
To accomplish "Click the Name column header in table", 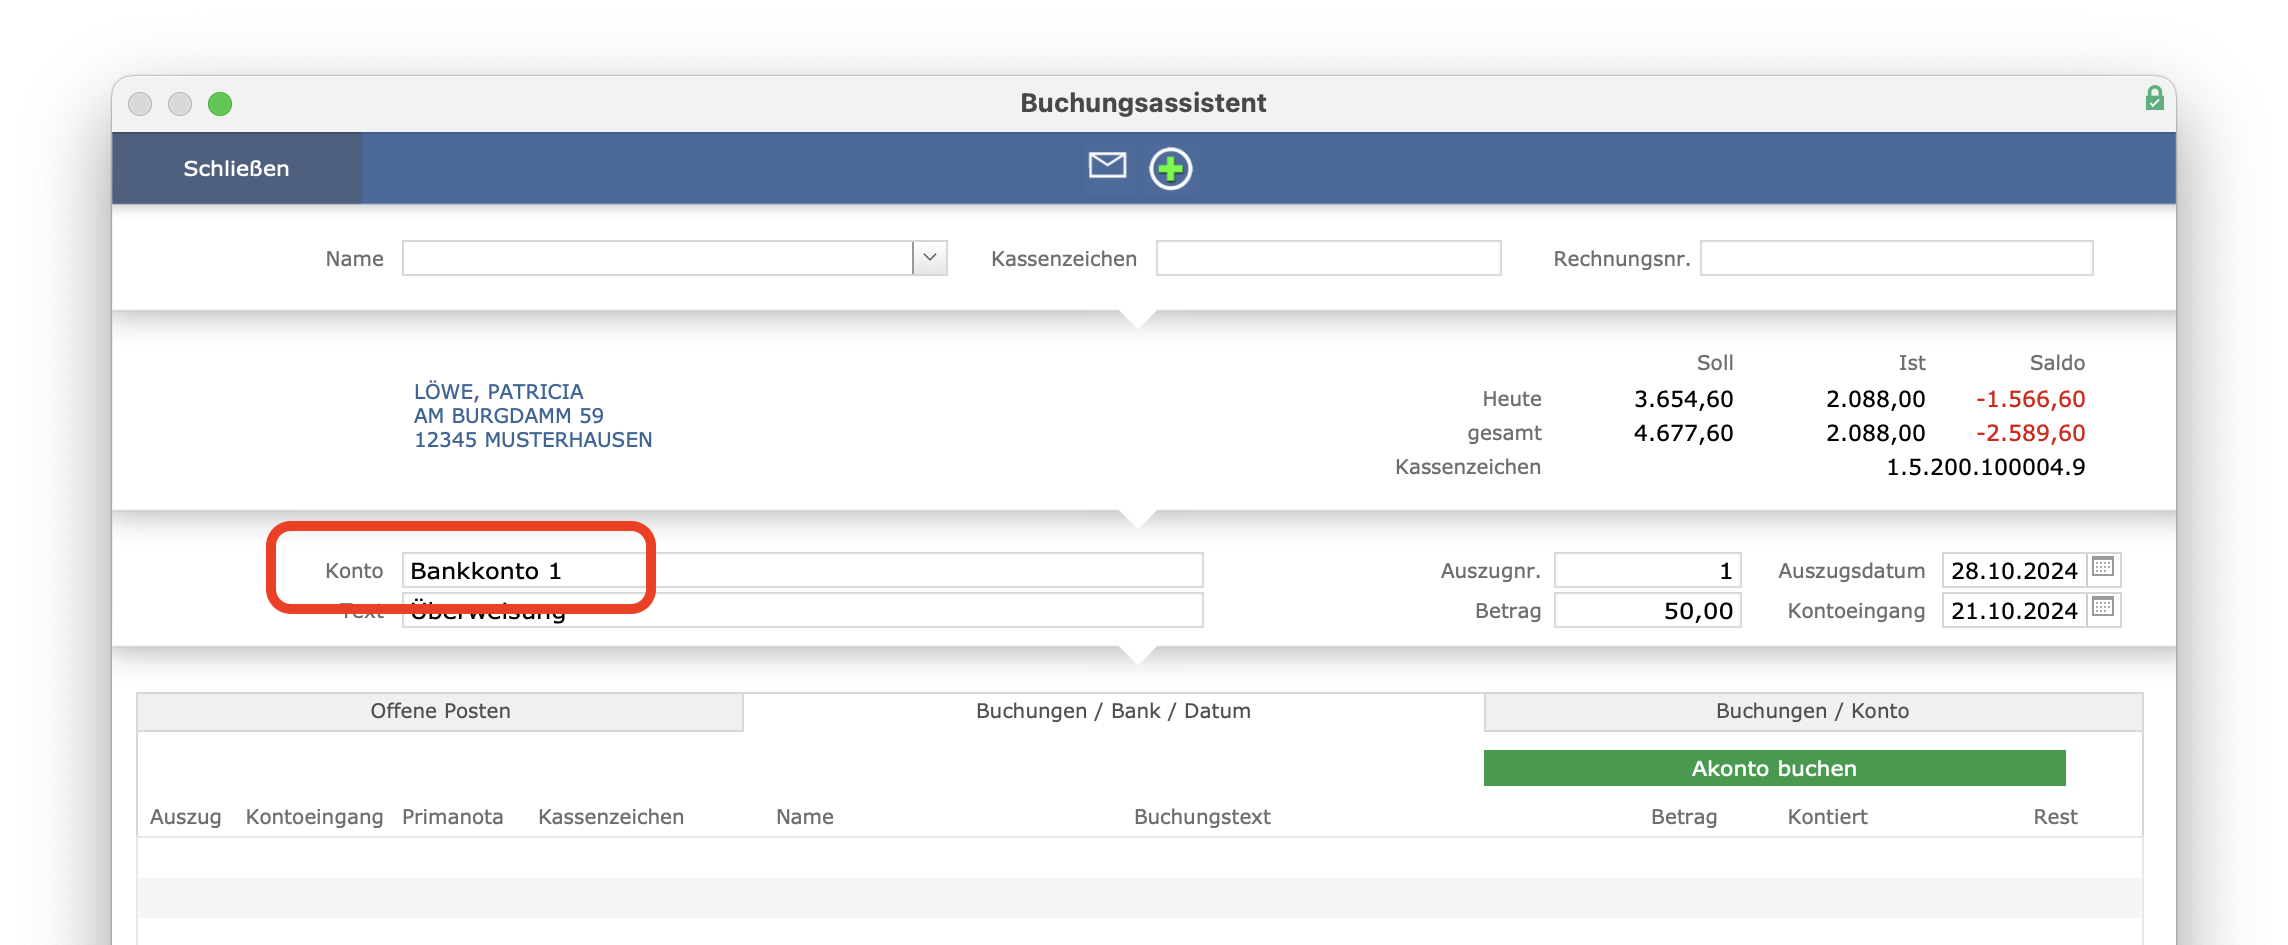I will pyautogui.click(x=804, y=817).
